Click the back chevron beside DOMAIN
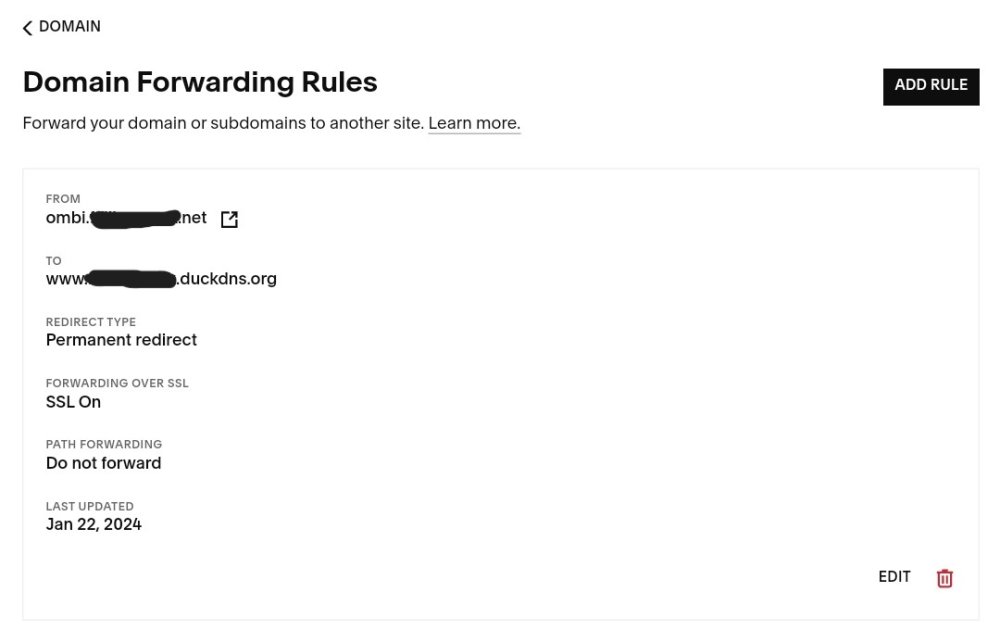The width and height of the screenshot is (1000, 642). pos(27,28)
